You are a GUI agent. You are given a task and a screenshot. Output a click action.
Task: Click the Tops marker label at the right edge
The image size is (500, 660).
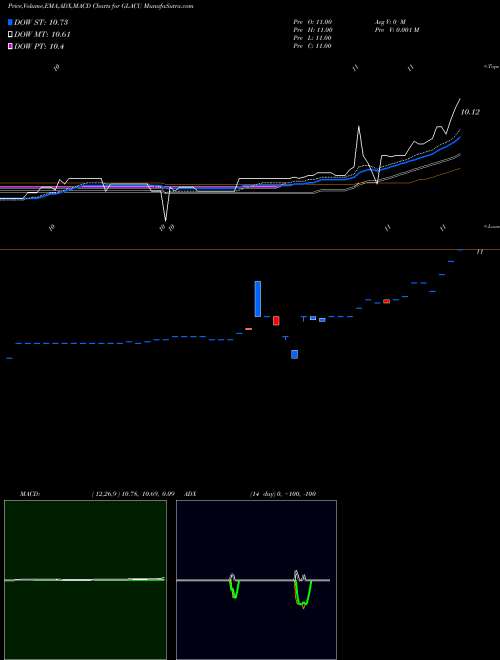tap(492, 67)
